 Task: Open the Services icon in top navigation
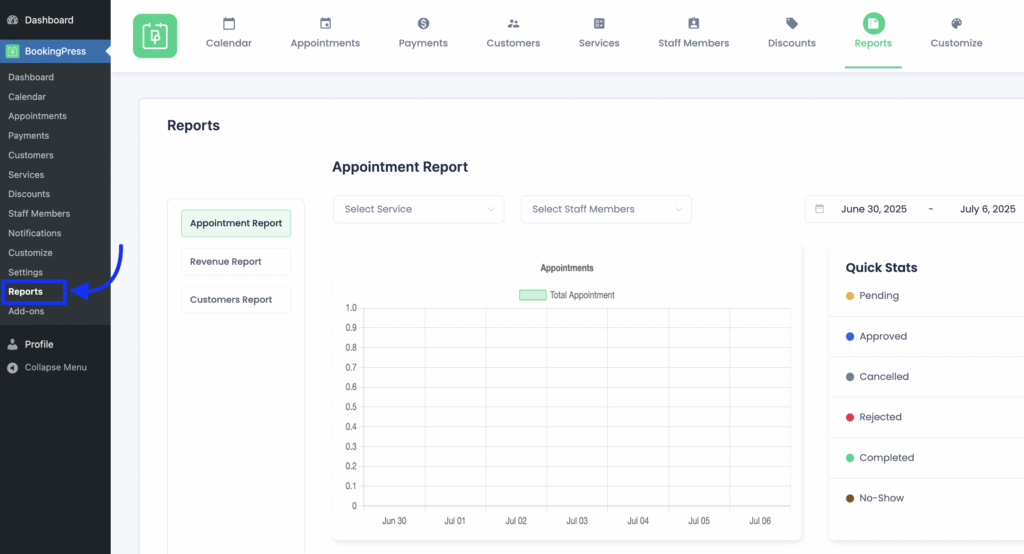point(599,23)
